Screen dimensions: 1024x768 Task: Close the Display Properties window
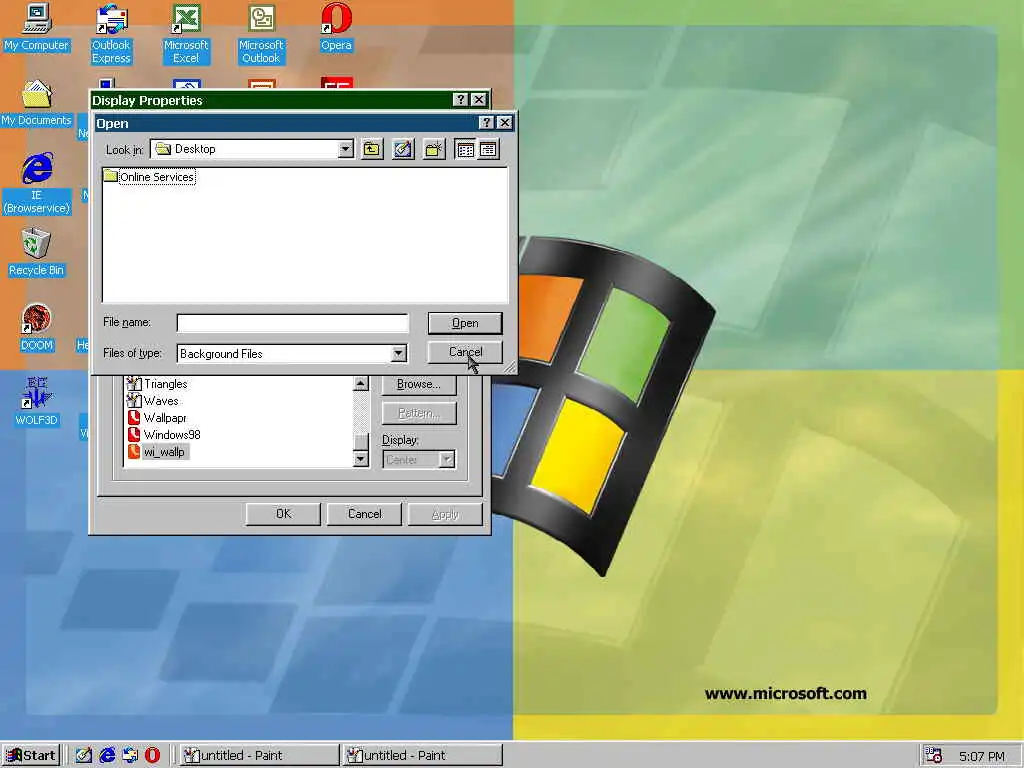coord(479,99)
